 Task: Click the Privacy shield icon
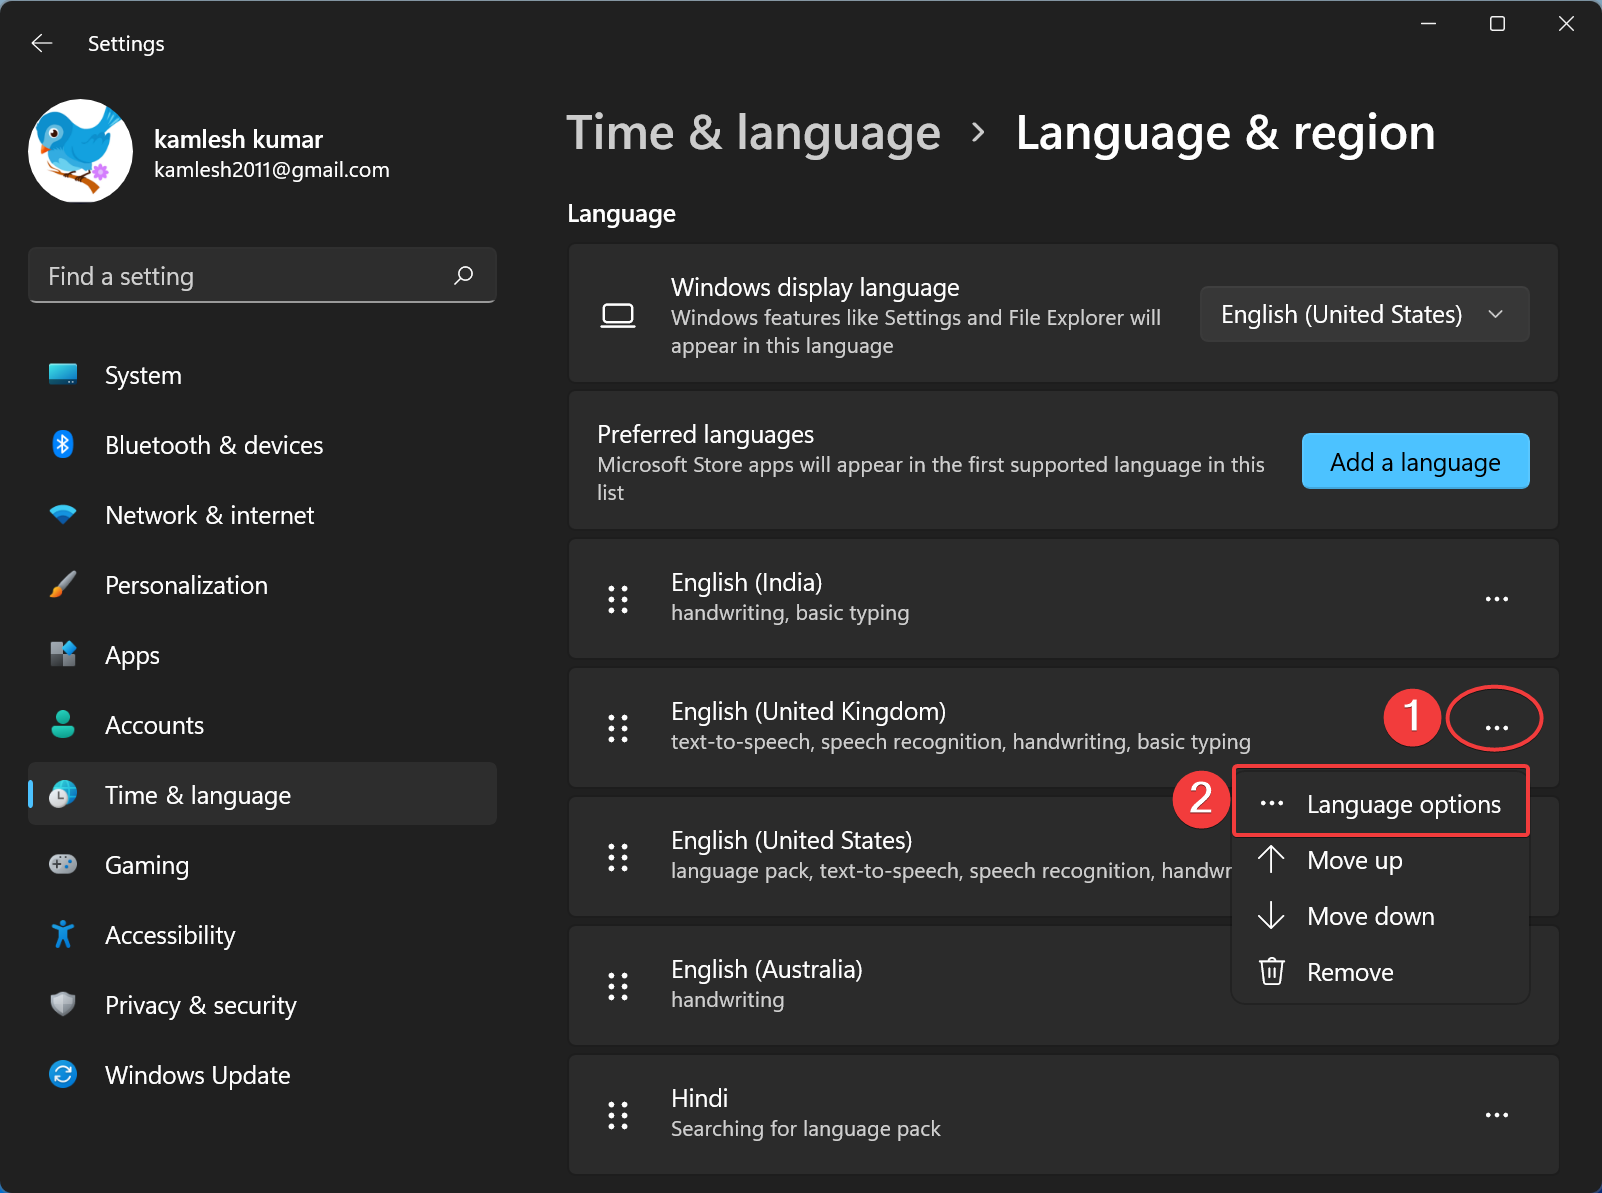tap(63, 1004)
